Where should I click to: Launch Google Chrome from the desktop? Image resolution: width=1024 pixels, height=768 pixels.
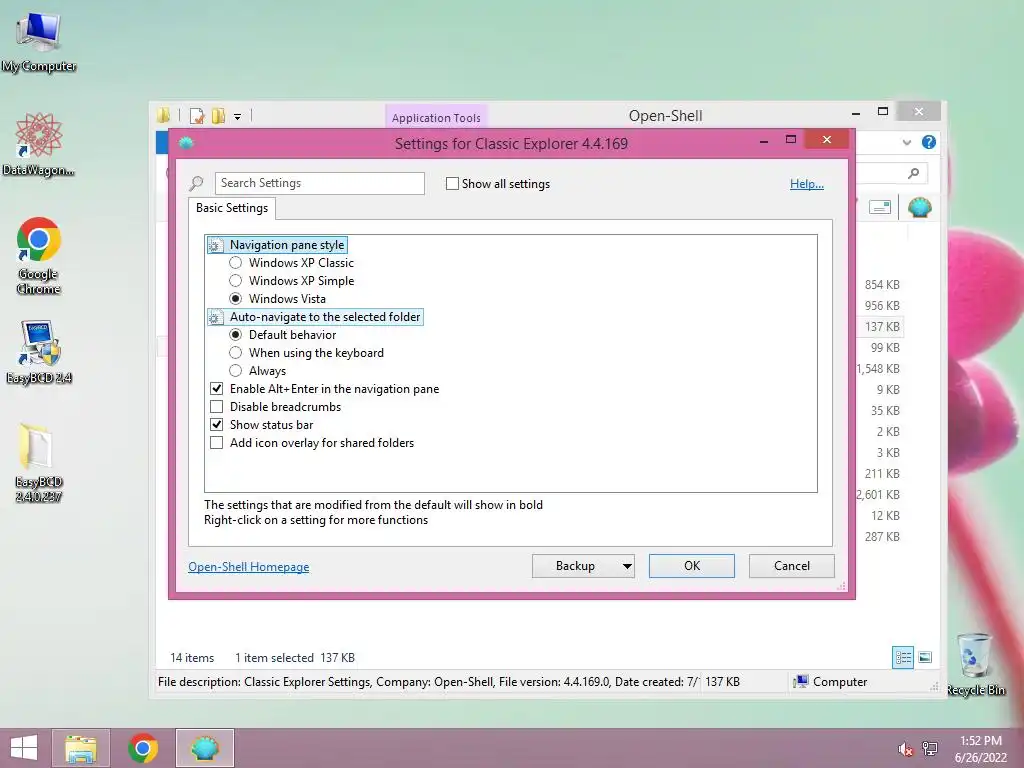[x=39, y=255]
